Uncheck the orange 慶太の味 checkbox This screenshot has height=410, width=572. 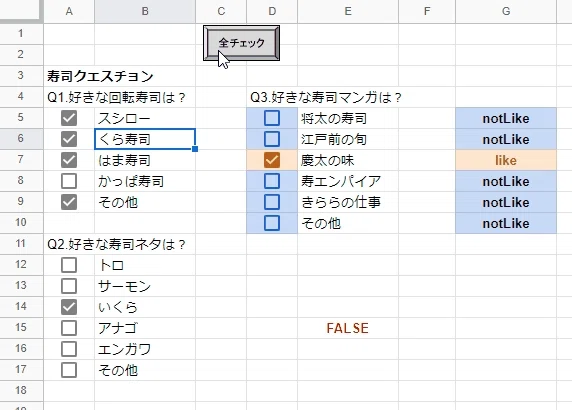pos(272,160)
